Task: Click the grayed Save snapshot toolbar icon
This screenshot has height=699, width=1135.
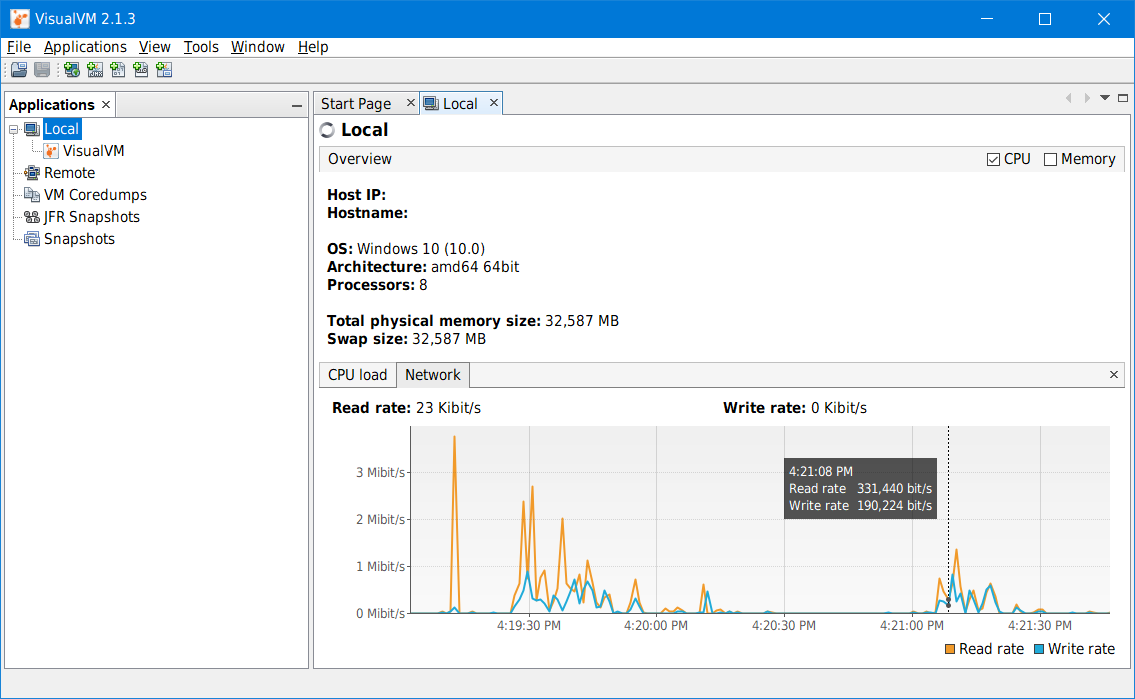Action: pos(43,69)
